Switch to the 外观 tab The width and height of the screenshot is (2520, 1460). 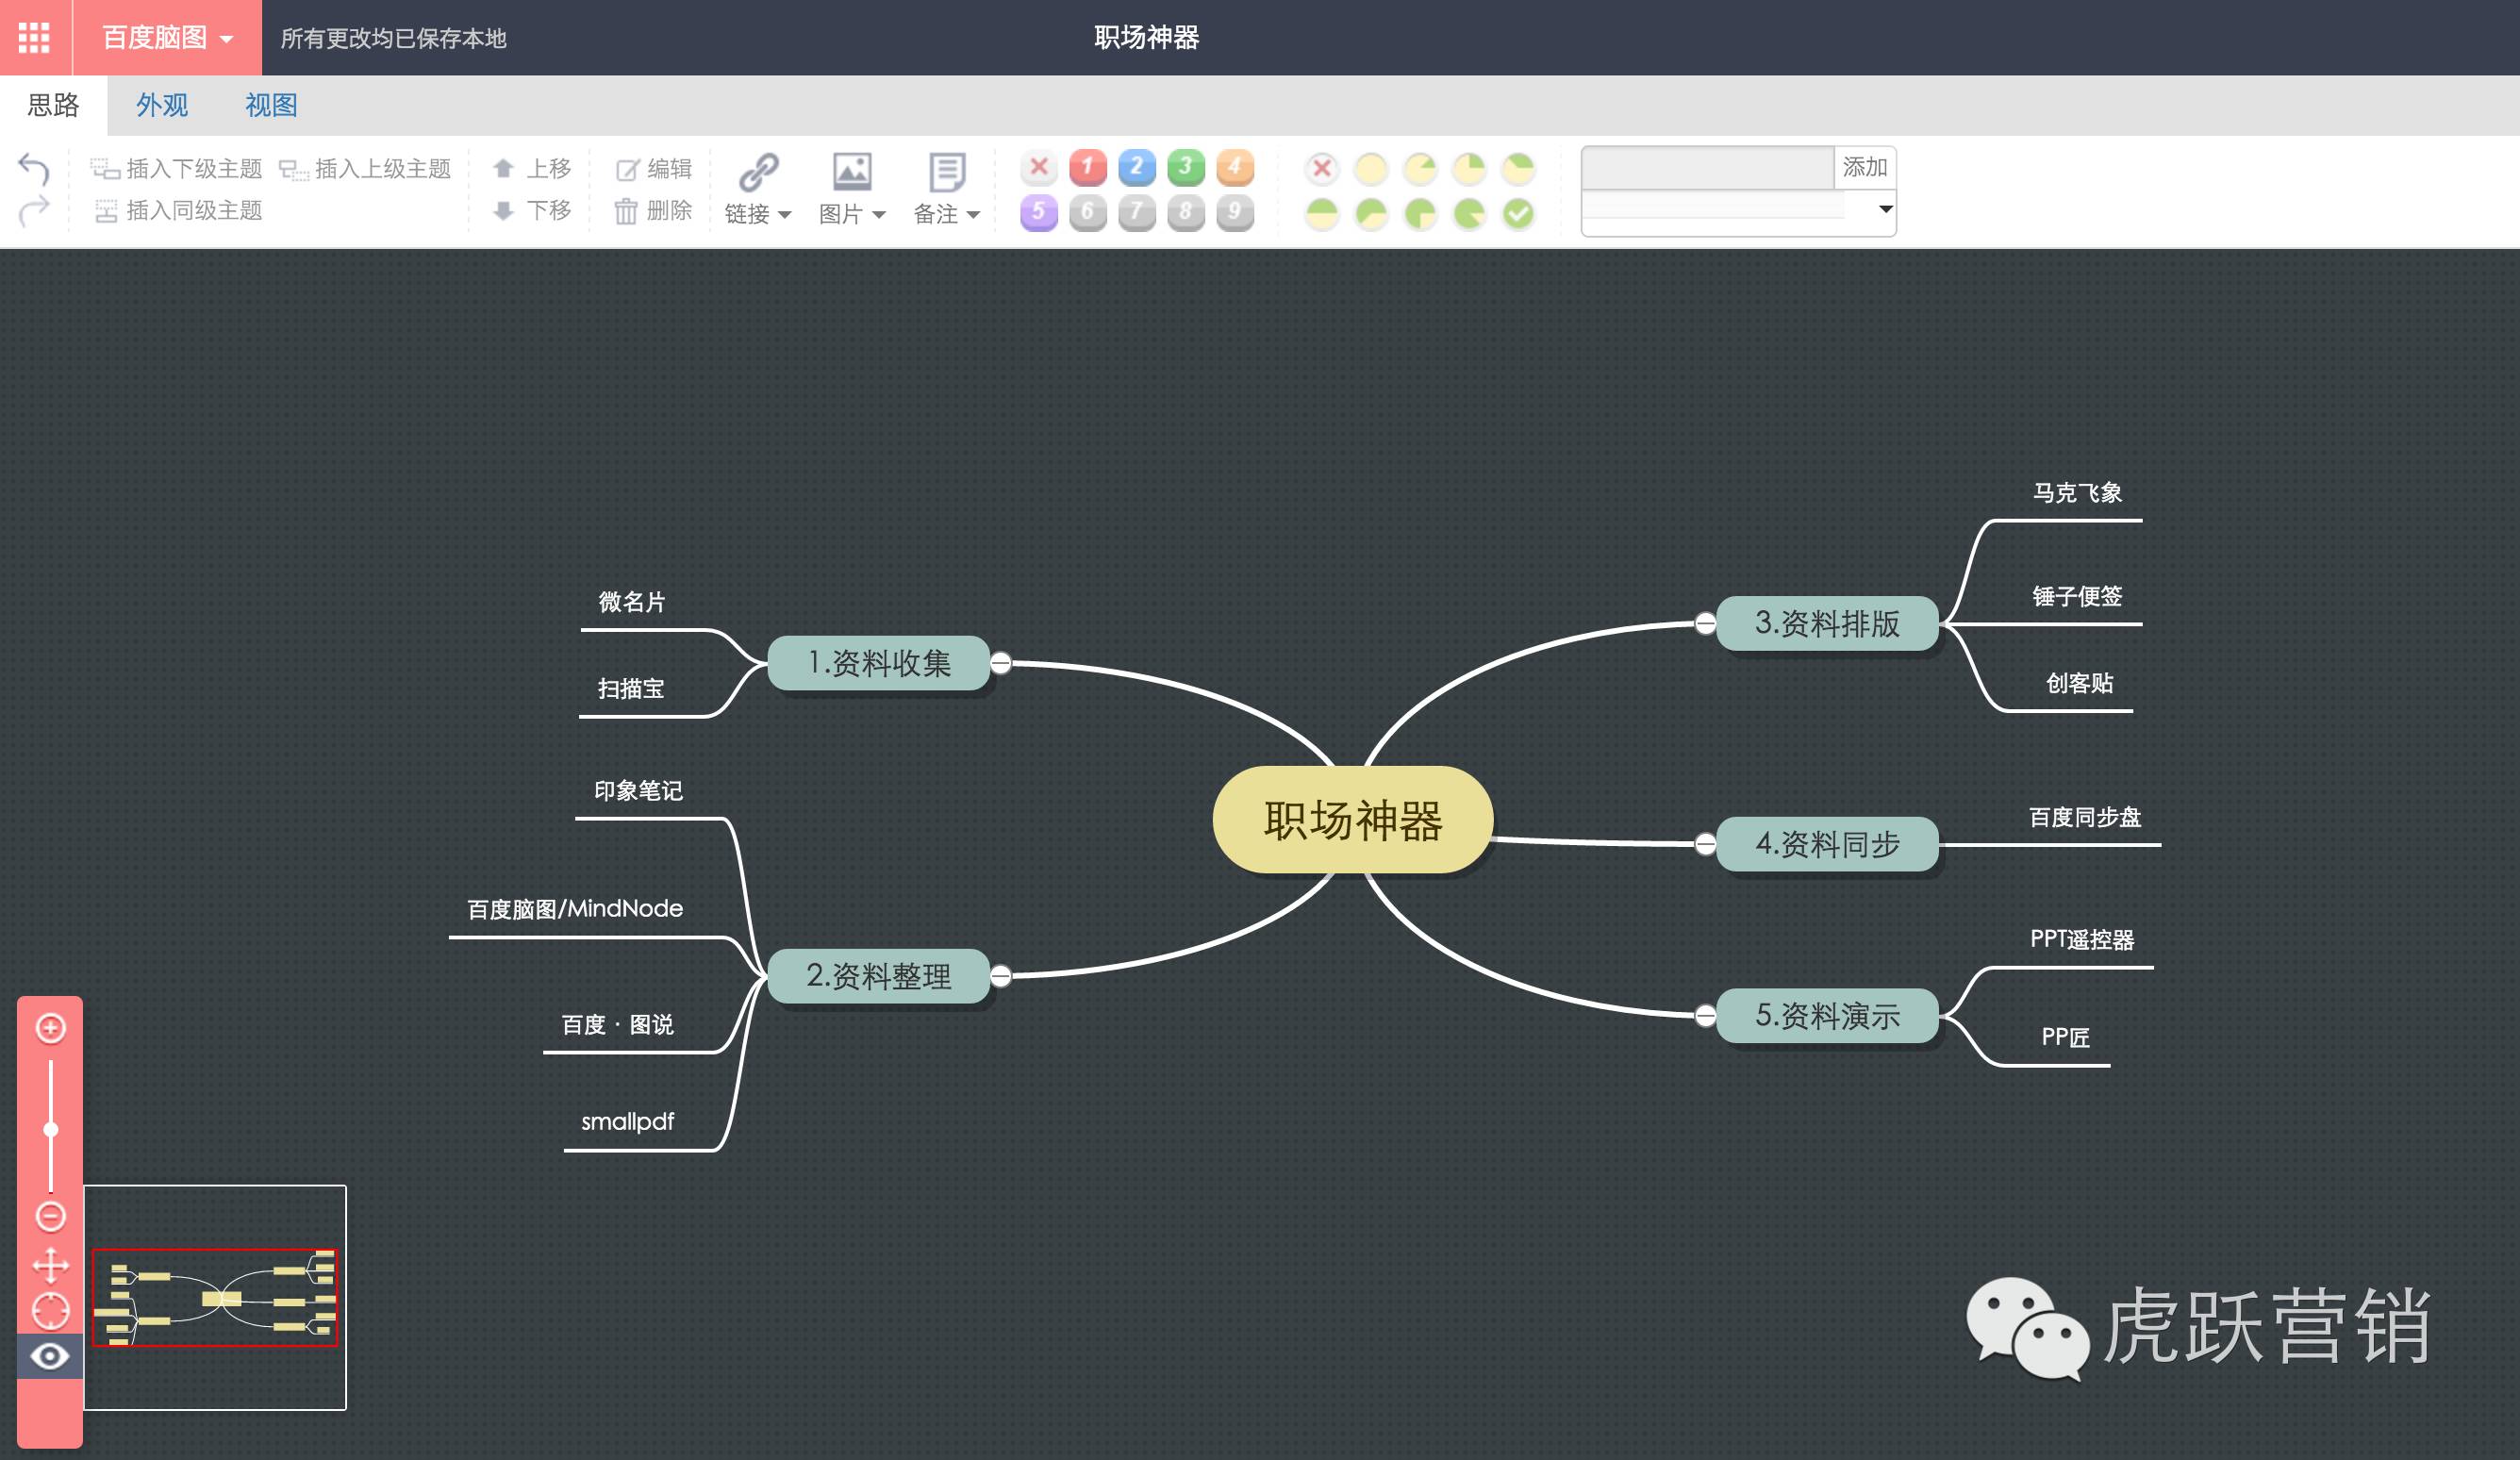[162, 105]
